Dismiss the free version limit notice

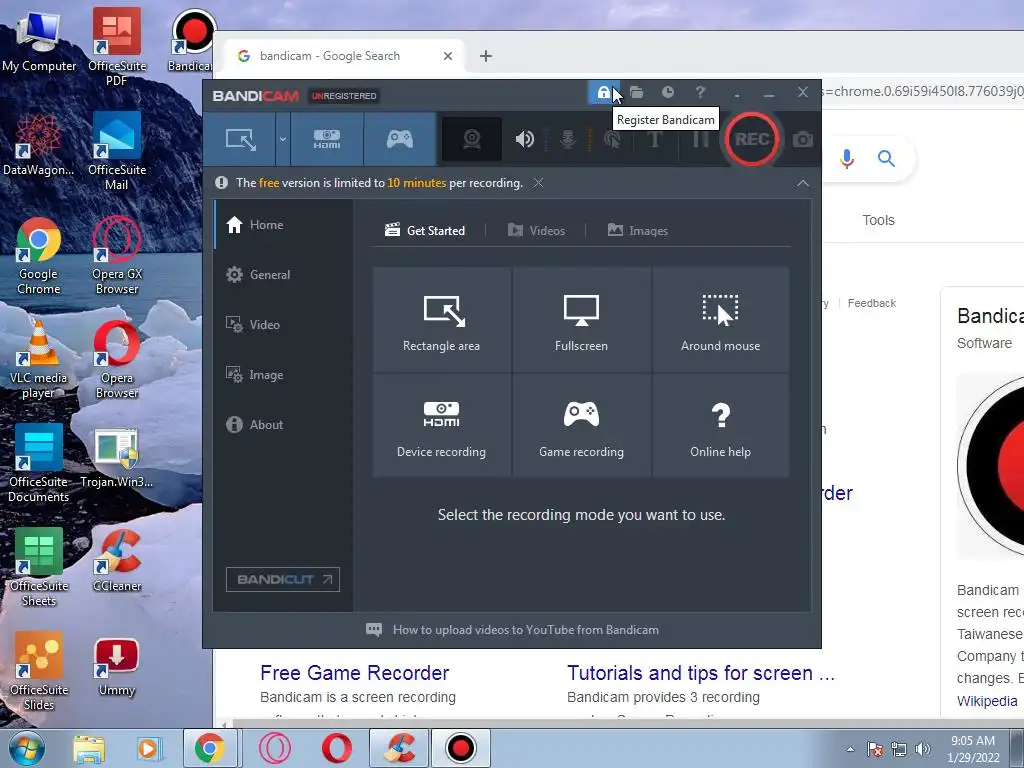pos(538,183)
